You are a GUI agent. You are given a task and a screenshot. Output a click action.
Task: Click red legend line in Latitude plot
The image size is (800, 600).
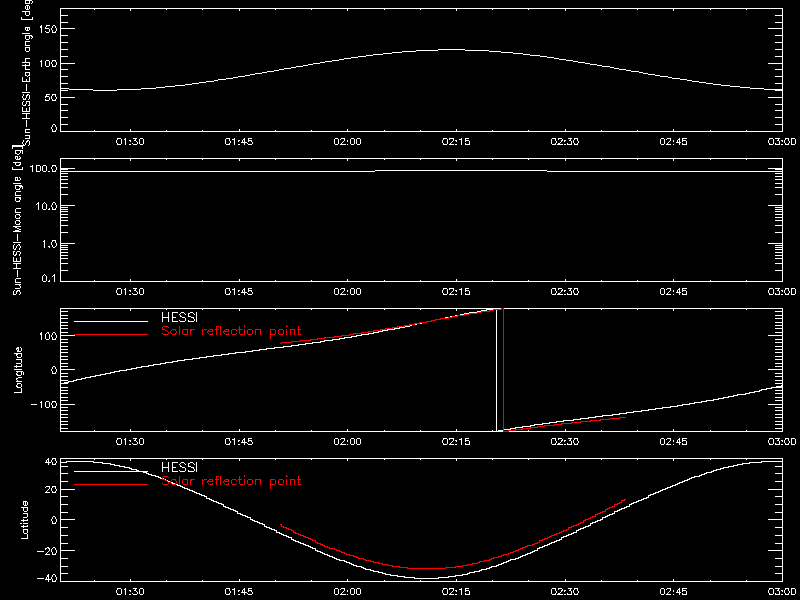click(111, 484)
